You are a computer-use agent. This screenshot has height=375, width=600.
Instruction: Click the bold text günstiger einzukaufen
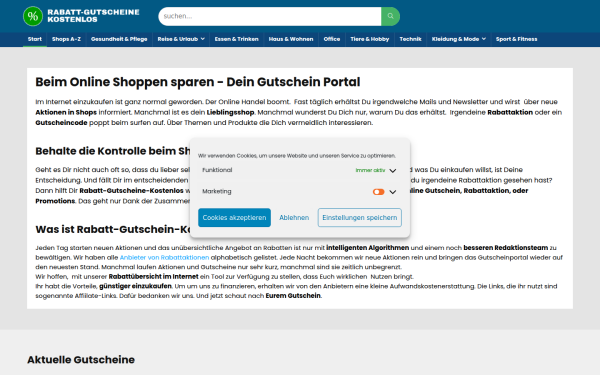click(x=135, y=286)
